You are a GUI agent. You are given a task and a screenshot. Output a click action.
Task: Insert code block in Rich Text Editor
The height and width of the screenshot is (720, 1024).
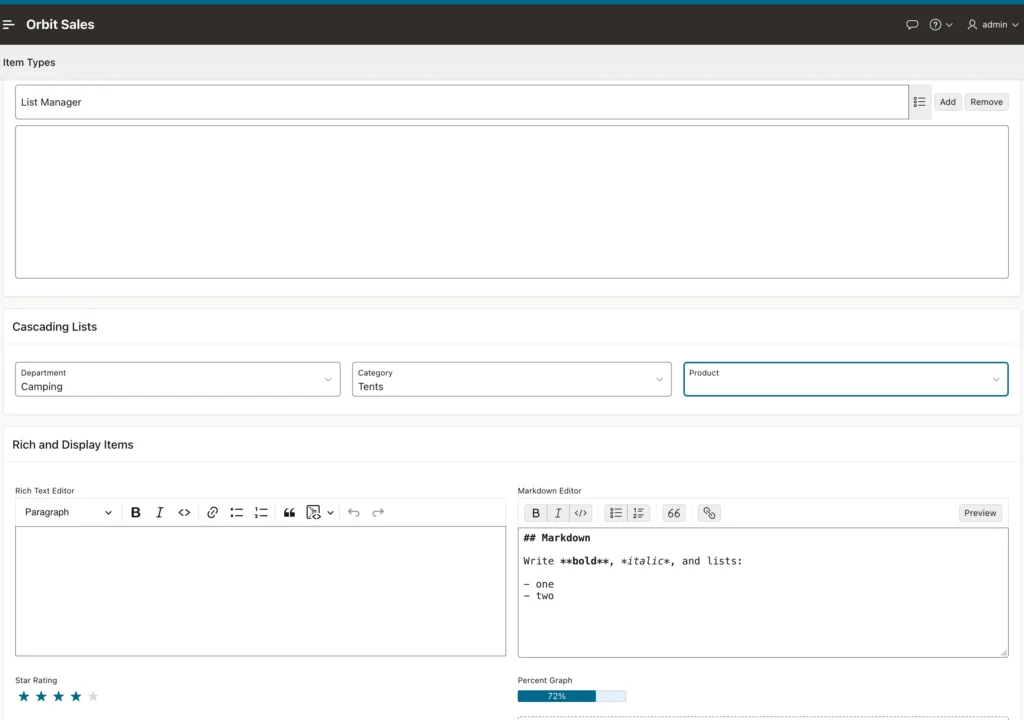click(x=313, y=512)
